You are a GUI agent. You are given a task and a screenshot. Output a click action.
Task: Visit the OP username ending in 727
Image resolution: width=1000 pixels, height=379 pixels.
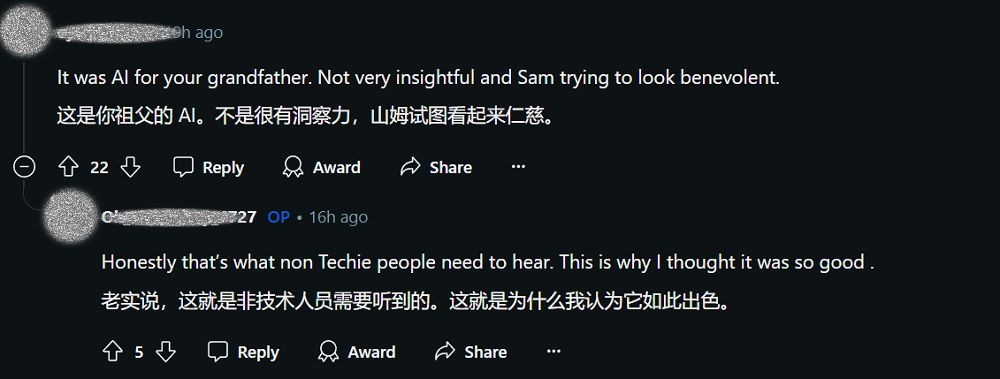(179, 217)
